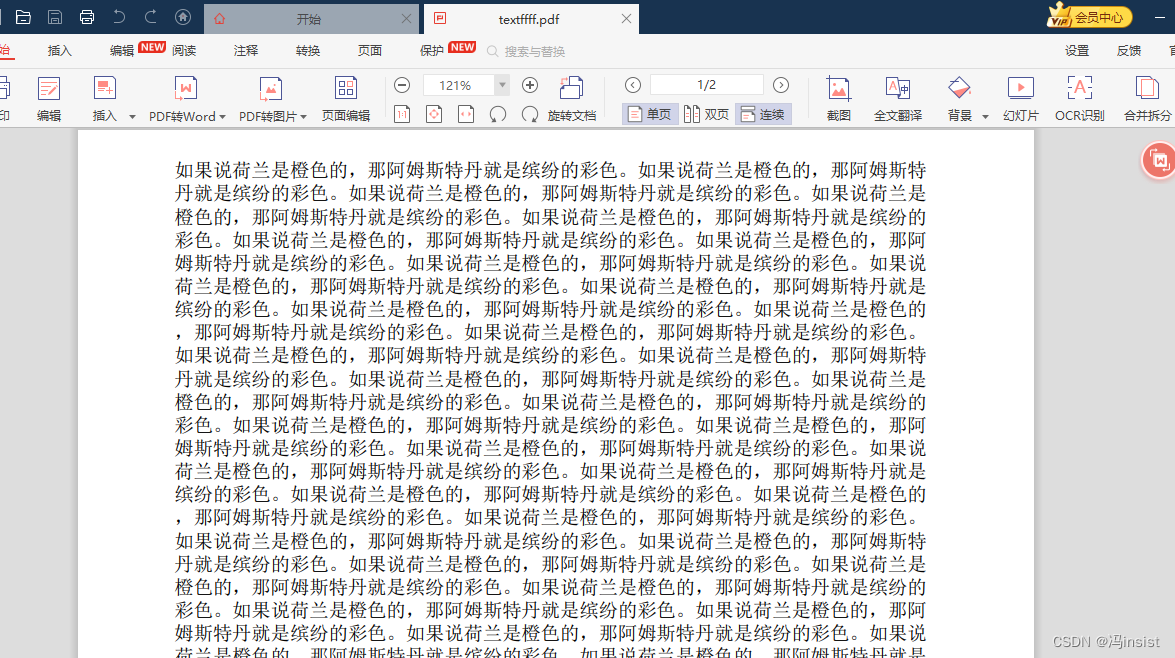Click the undo arrow icon

click(120, 17)
